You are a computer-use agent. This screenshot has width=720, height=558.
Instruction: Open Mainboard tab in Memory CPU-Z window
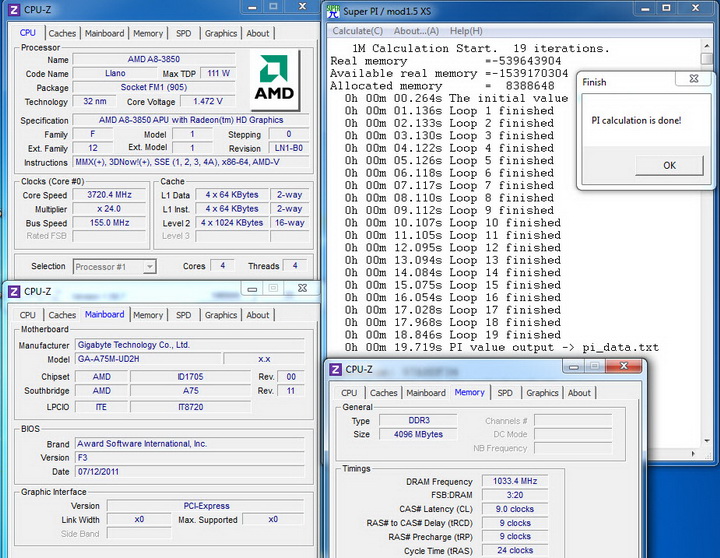[x=426, y=393]
